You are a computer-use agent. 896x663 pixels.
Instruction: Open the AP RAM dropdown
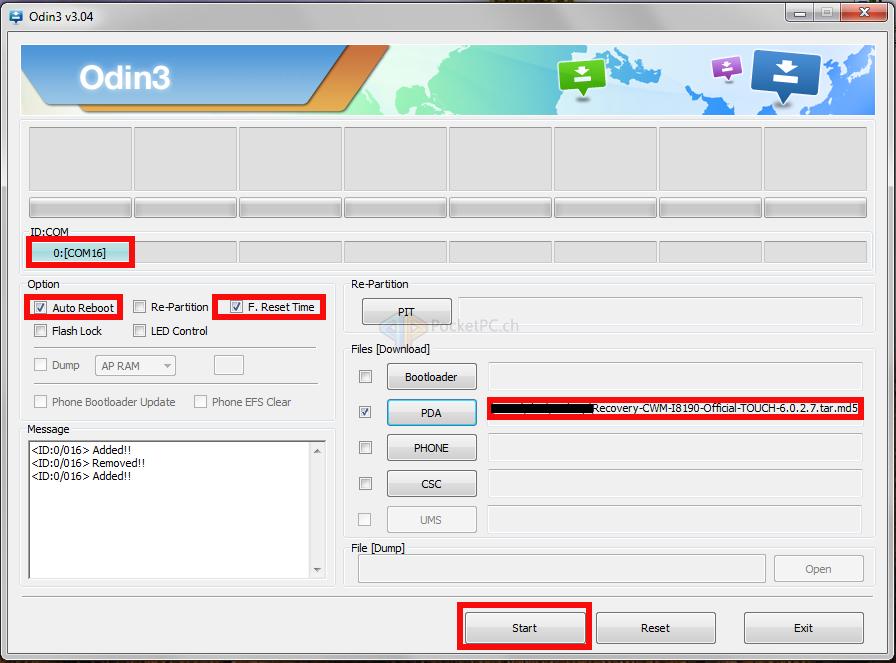135,366
